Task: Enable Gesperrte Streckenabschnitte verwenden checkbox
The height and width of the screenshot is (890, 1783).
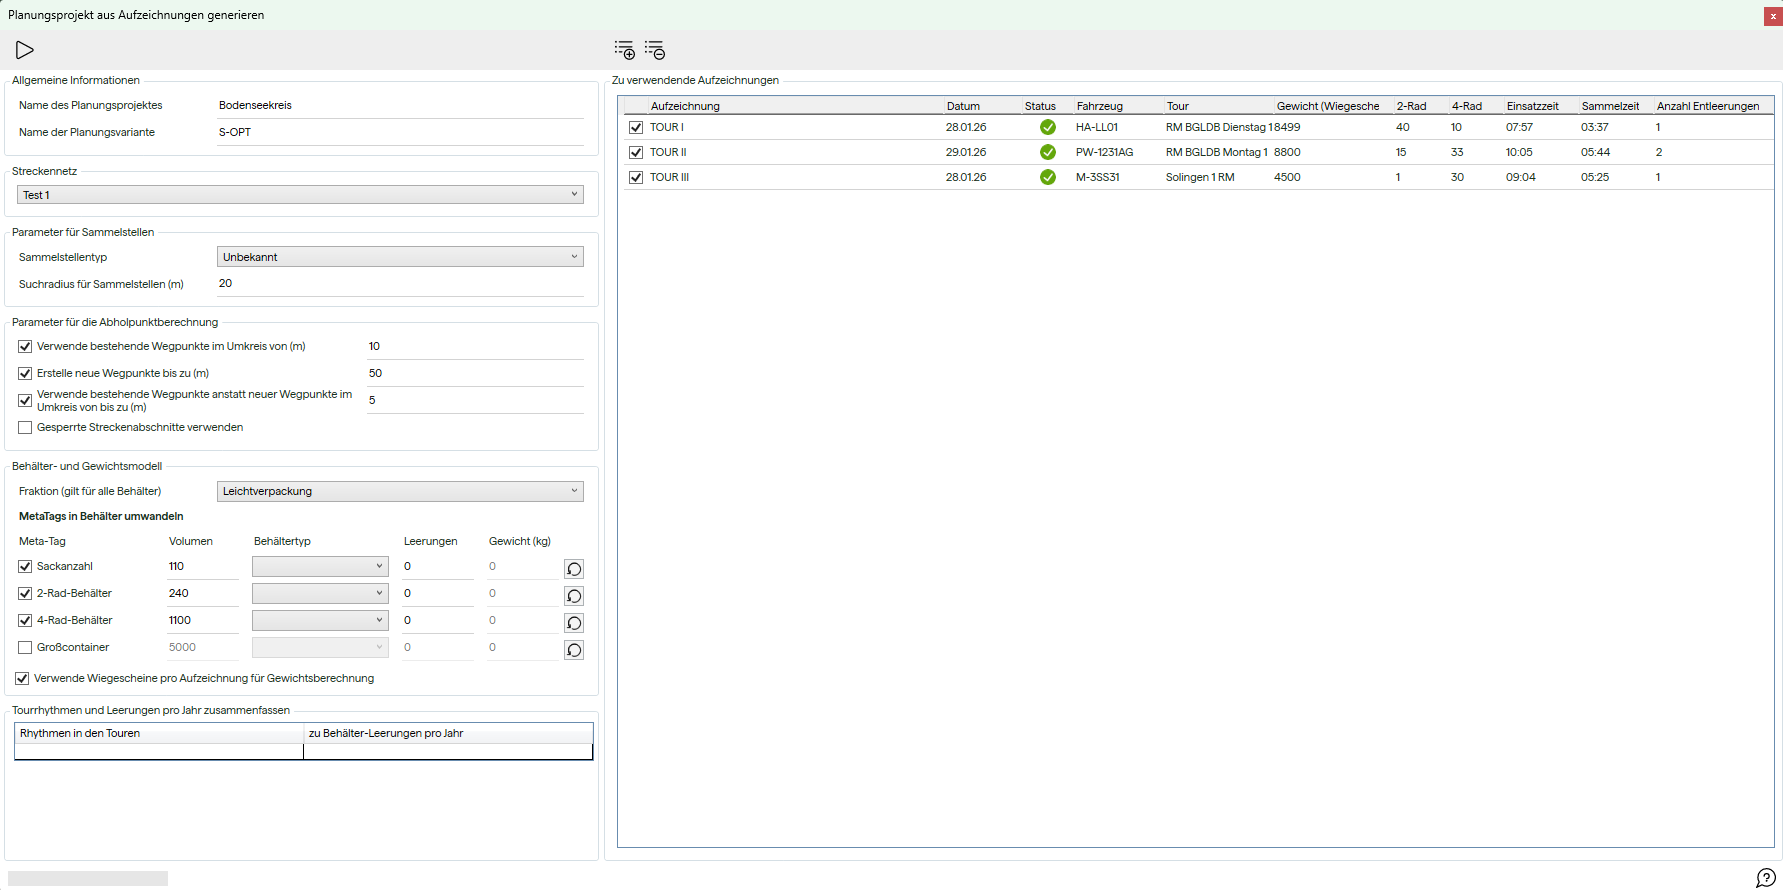Action: click(x=26, y=428)
